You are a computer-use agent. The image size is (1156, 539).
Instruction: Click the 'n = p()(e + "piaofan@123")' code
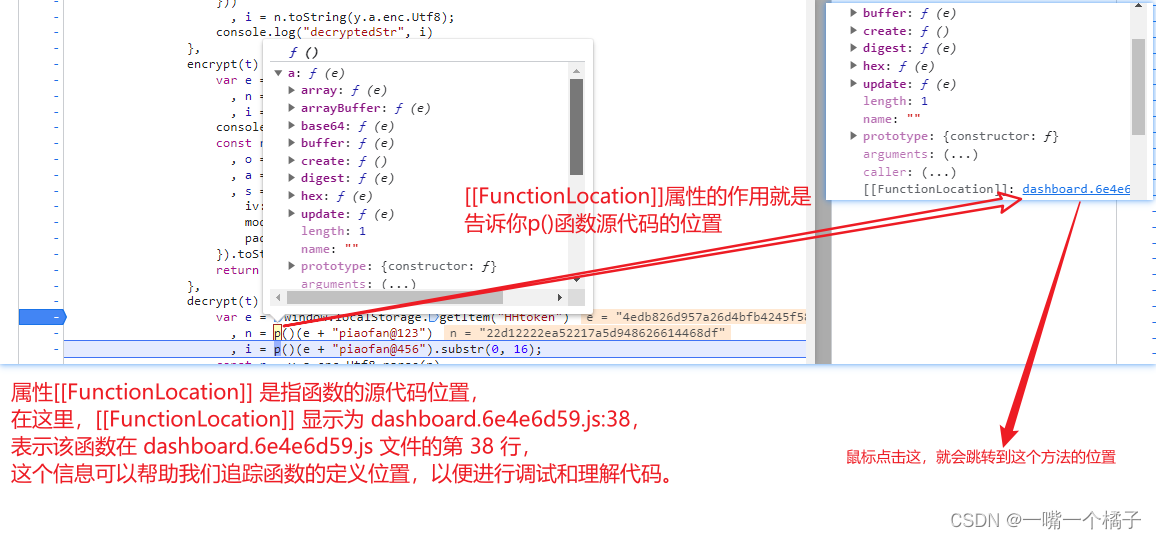331,333
